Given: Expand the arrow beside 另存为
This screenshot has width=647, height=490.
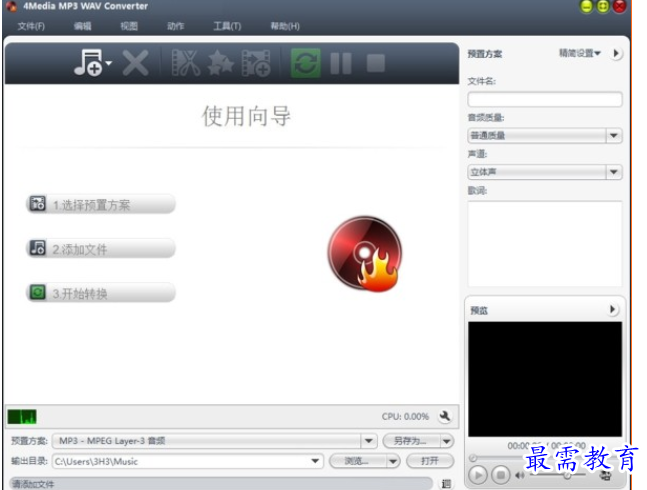Looking at the screenshot, I should (x=446, y=441).
